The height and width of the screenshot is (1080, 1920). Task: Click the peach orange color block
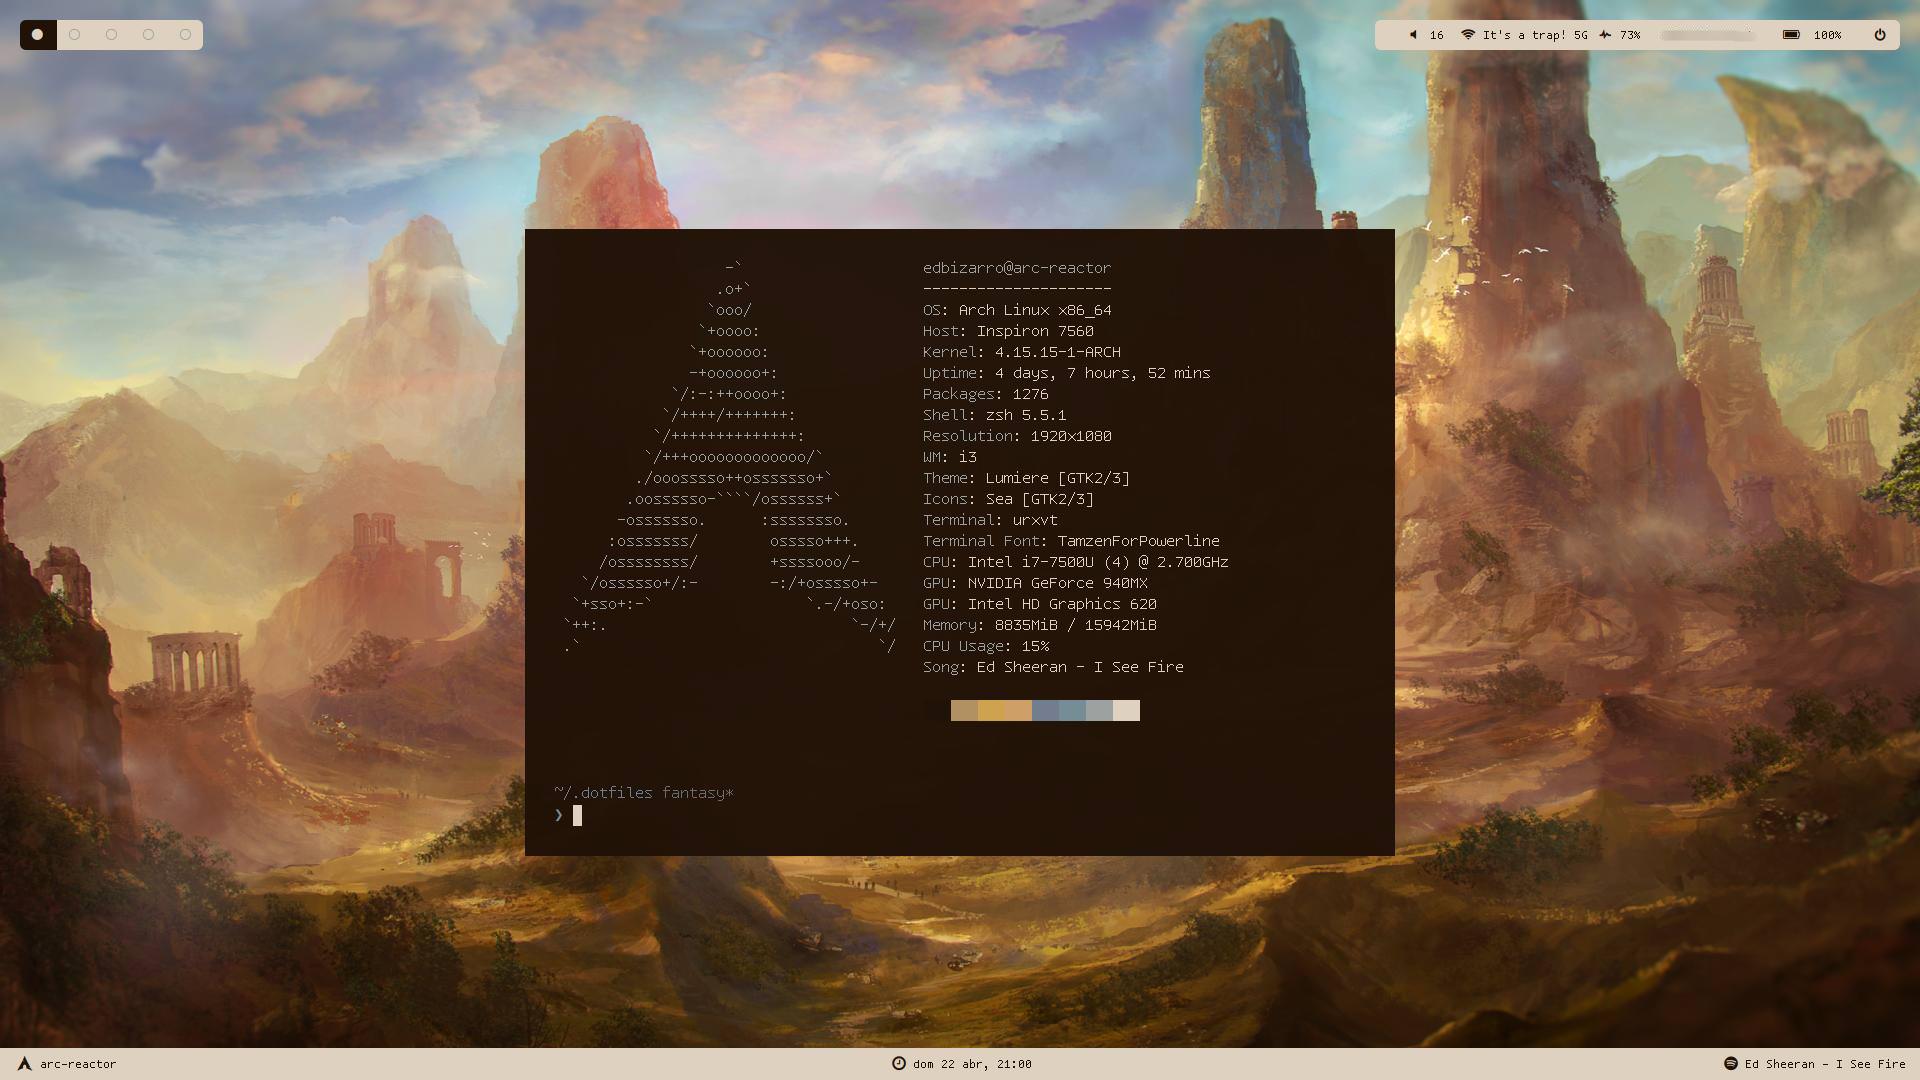(x=1018, y=710)
